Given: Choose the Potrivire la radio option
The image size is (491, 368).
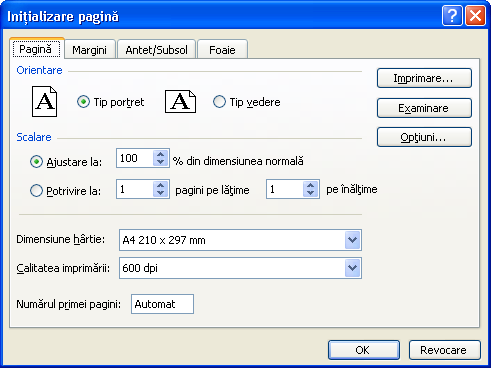Looking at the screenshot, I should click(36, 191).
